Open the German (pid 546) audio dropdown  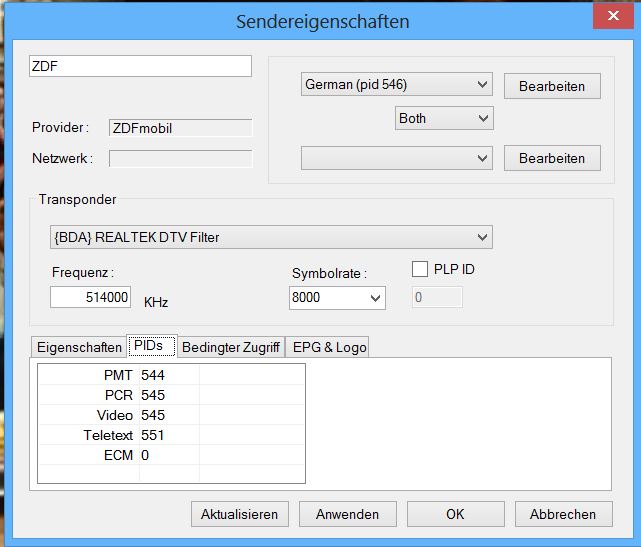click(x=396, y=85)
